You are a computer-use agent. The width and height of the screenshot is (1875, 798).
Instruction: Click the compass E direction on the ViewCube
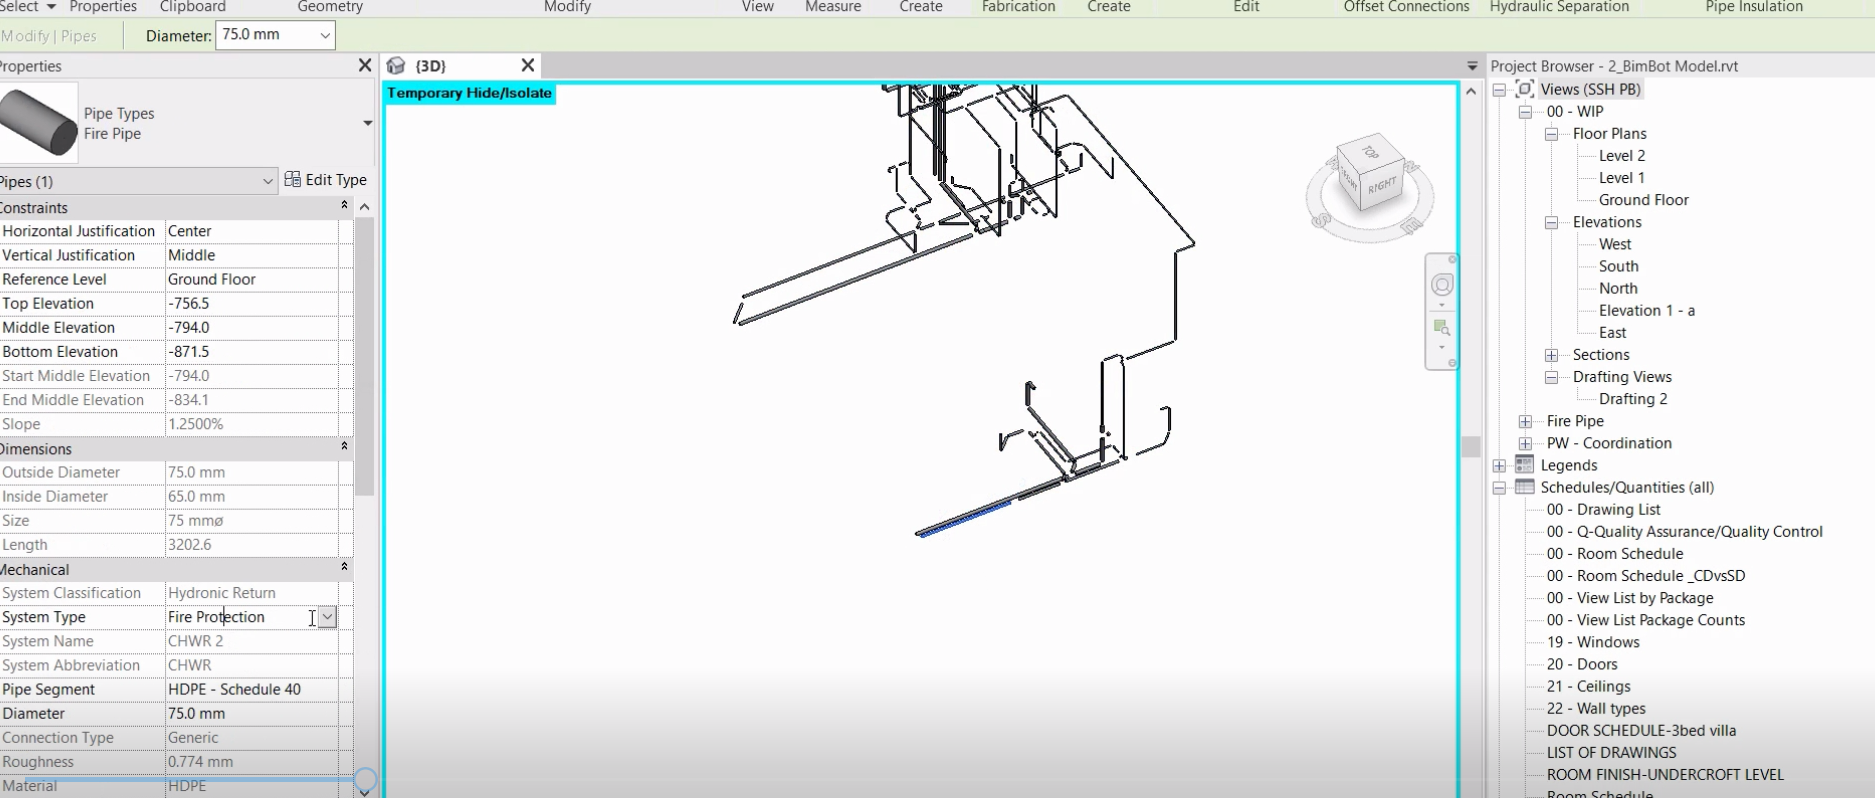[1411, 226]
